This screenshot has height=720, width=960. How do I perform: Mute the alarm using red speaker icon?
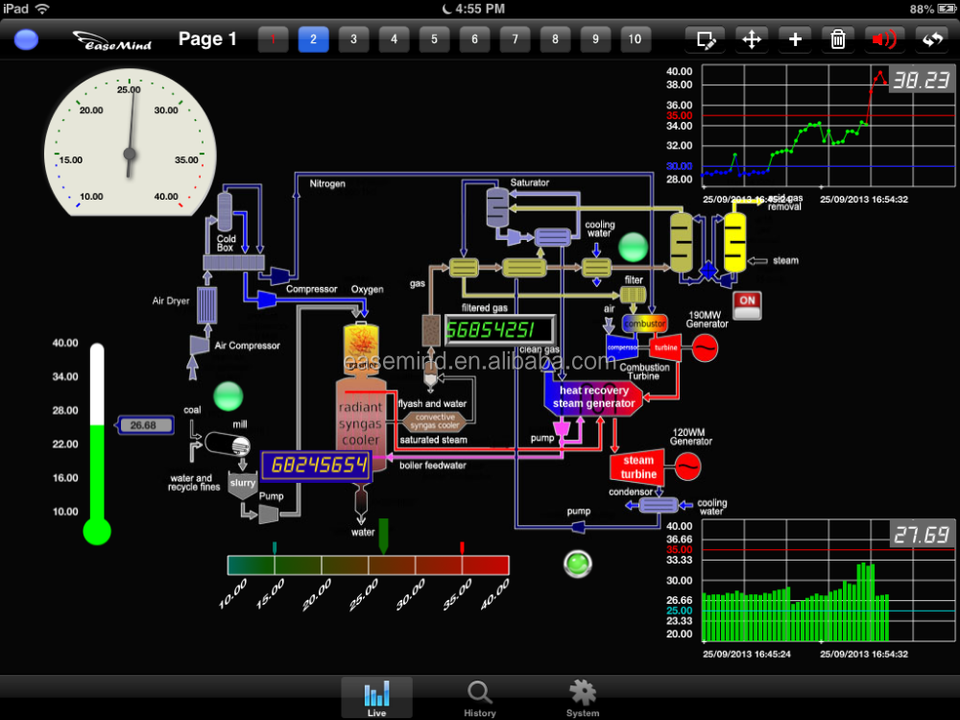click(883, 40)
